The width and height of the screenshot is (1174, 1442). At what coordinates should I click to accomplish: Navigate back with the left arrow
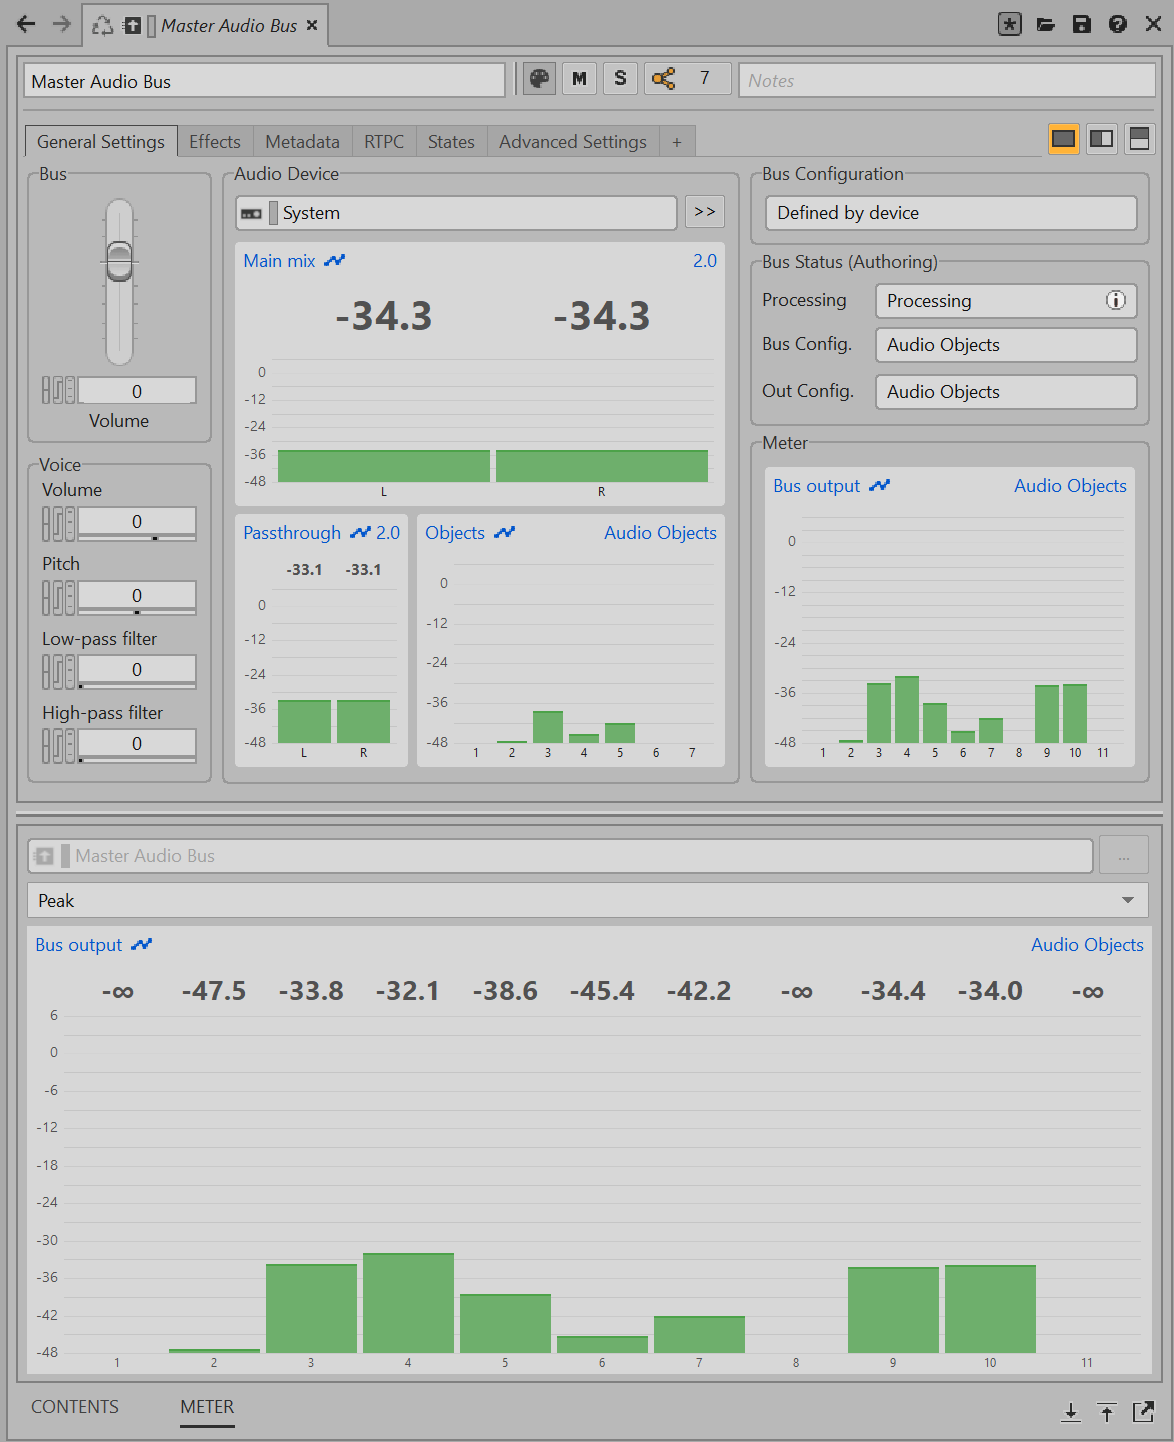pyautogui.click(x=26, y=25)
